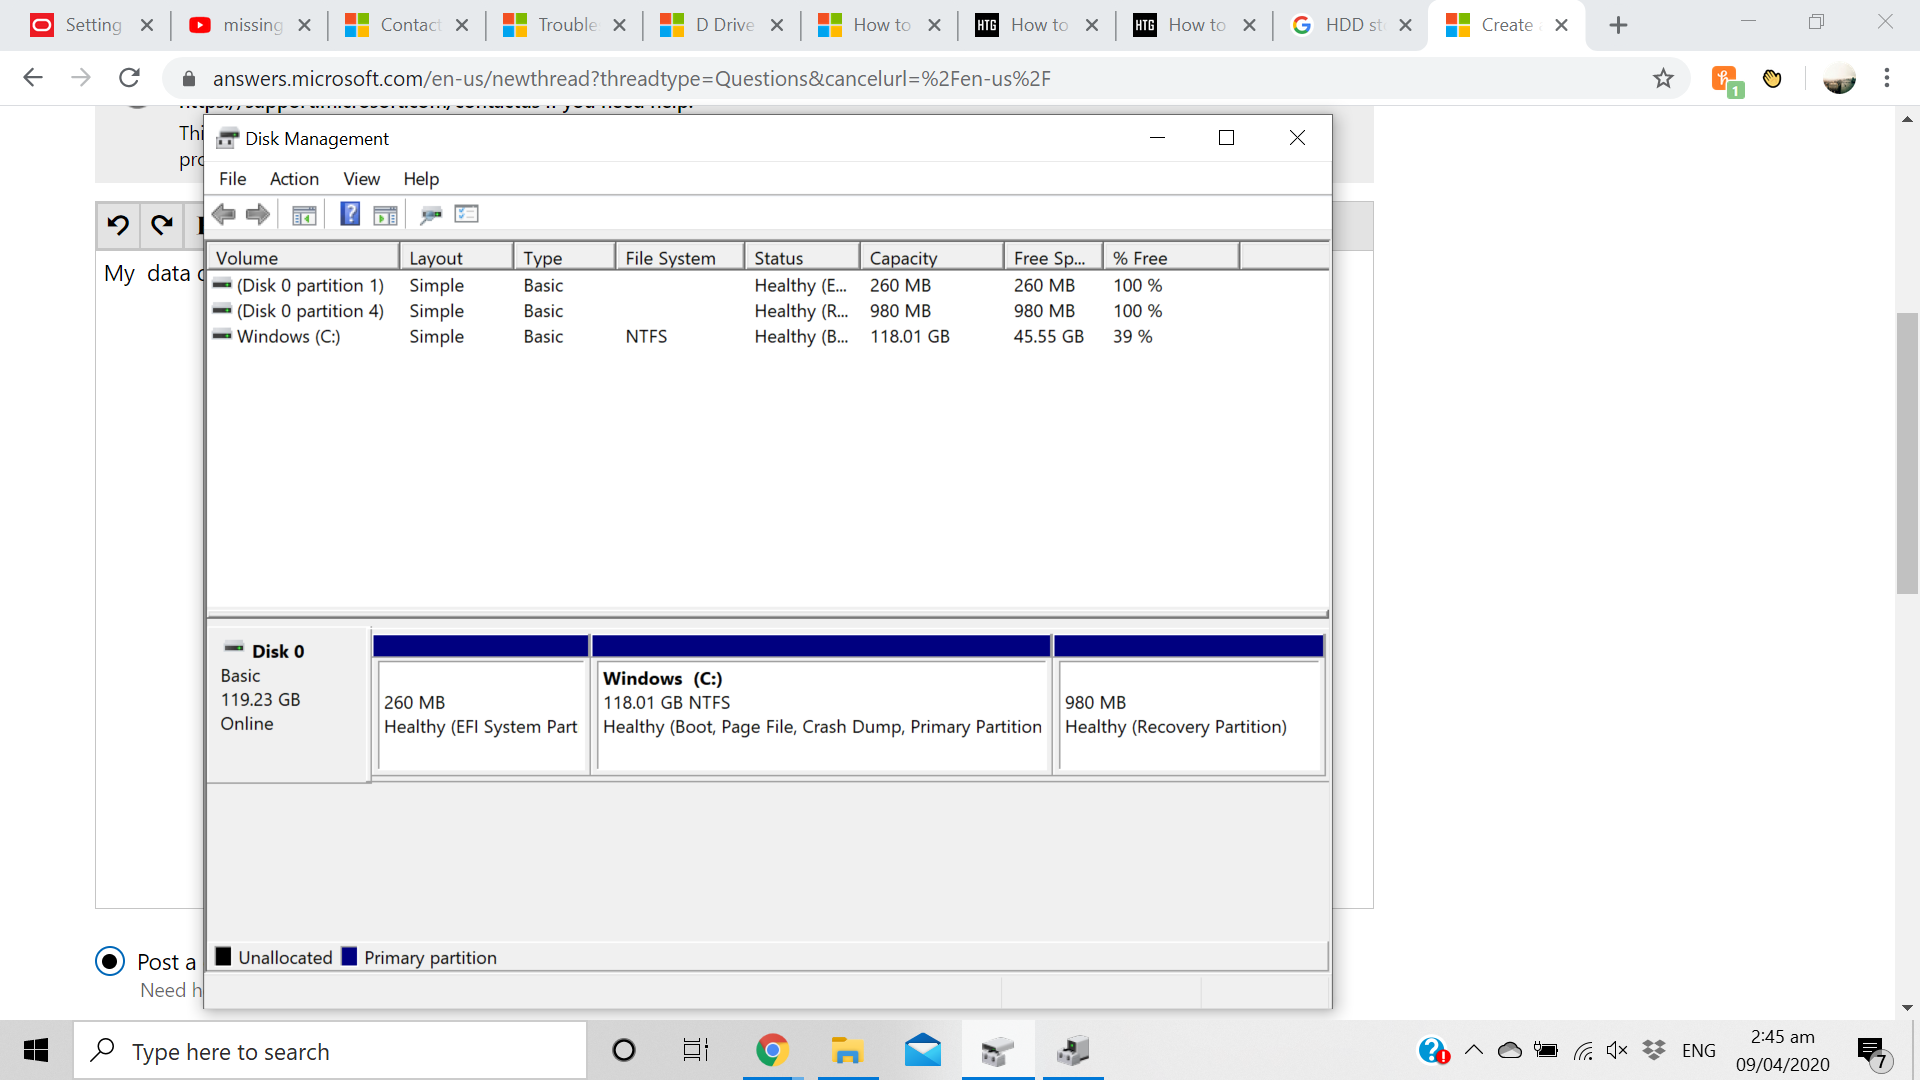
Task: Click the black Unallocated legend swatch
Action: point(224,957)
